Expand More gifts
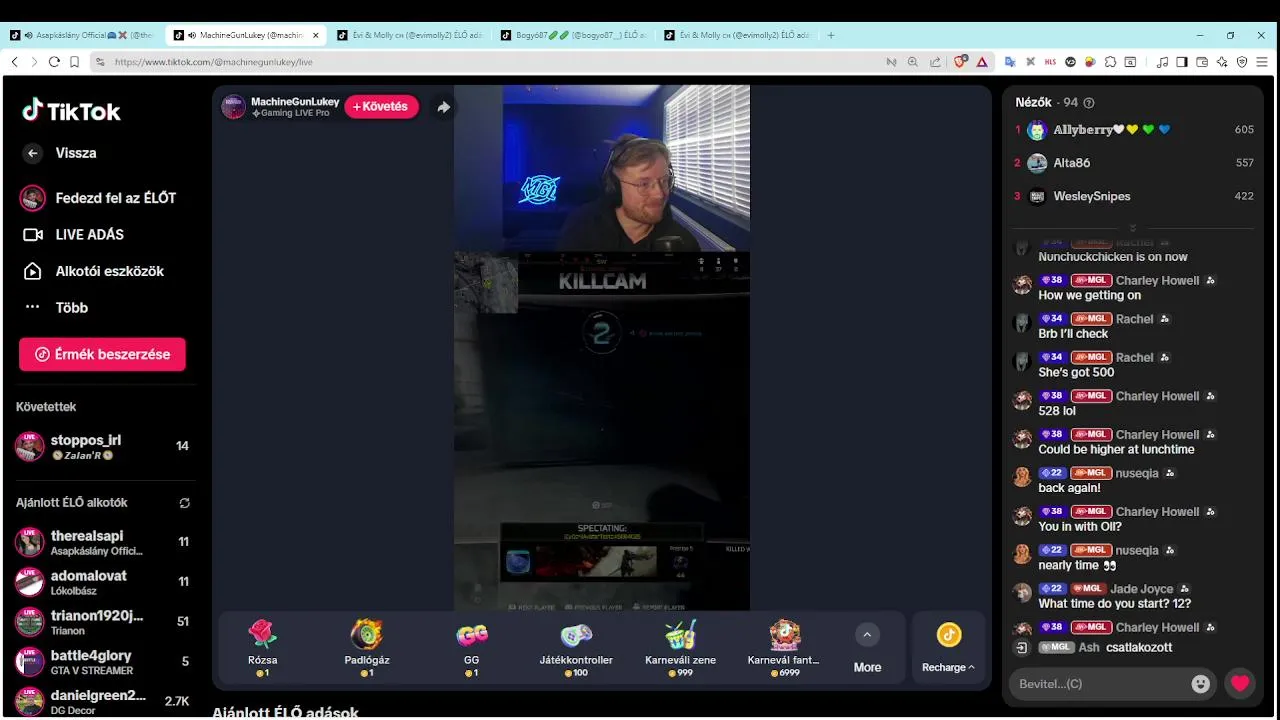Image resolution: width=1280 pixels, height=720 pixels. 867,648
